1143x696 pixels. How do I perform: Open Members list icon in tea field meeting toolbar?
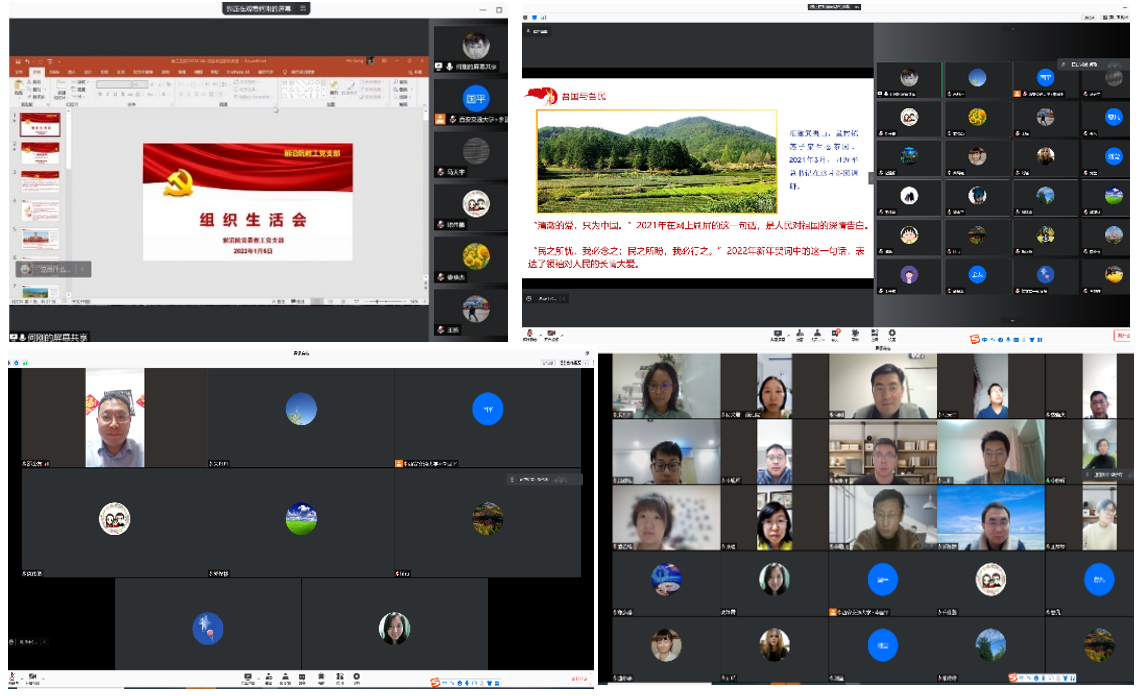coord(818,334)
